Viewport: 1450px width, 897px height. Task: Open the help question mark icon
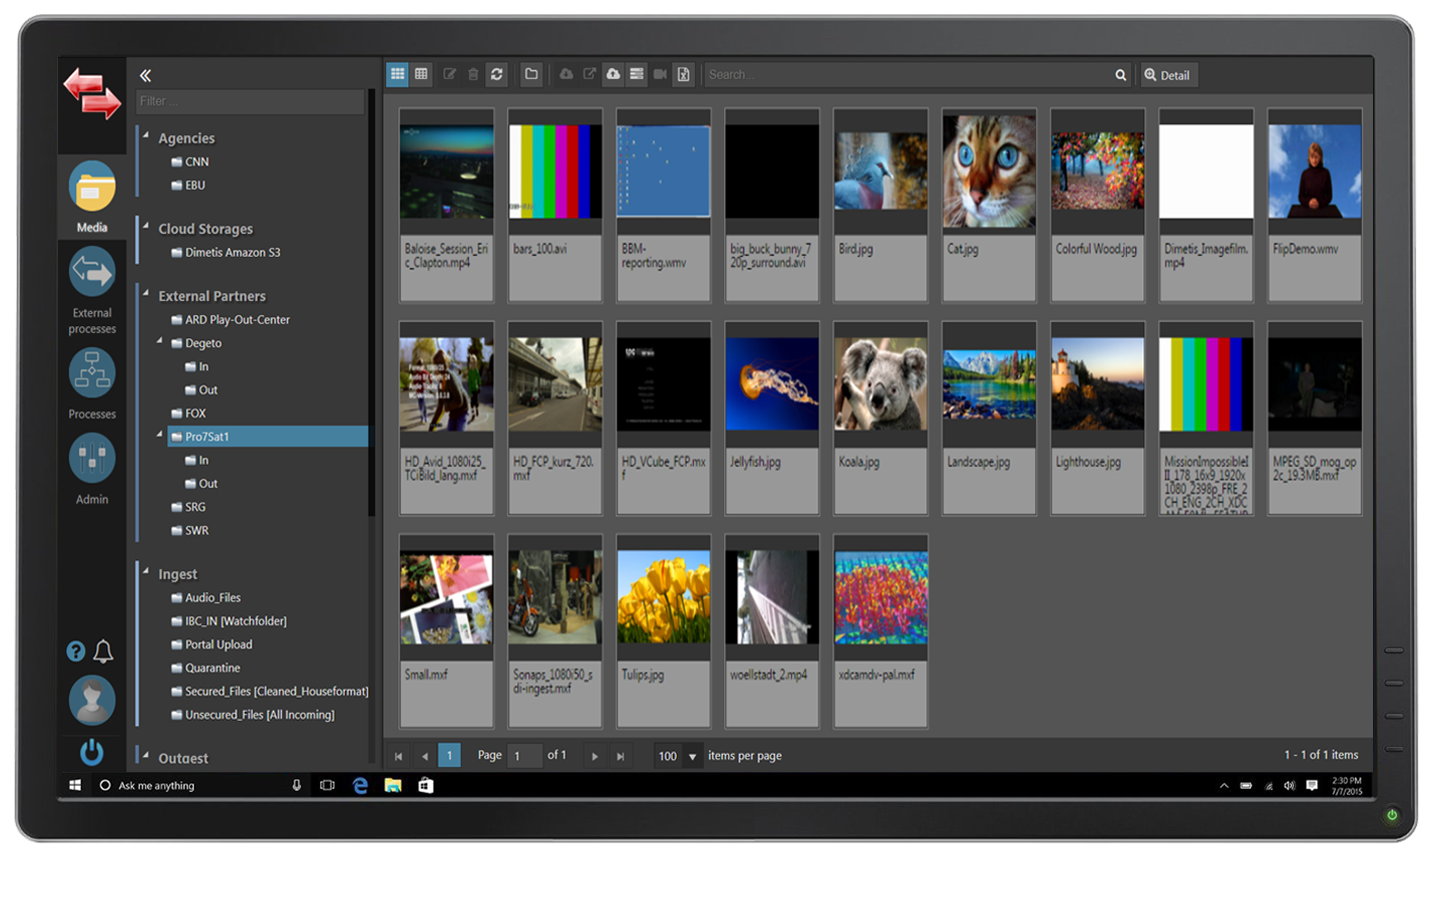76,652
